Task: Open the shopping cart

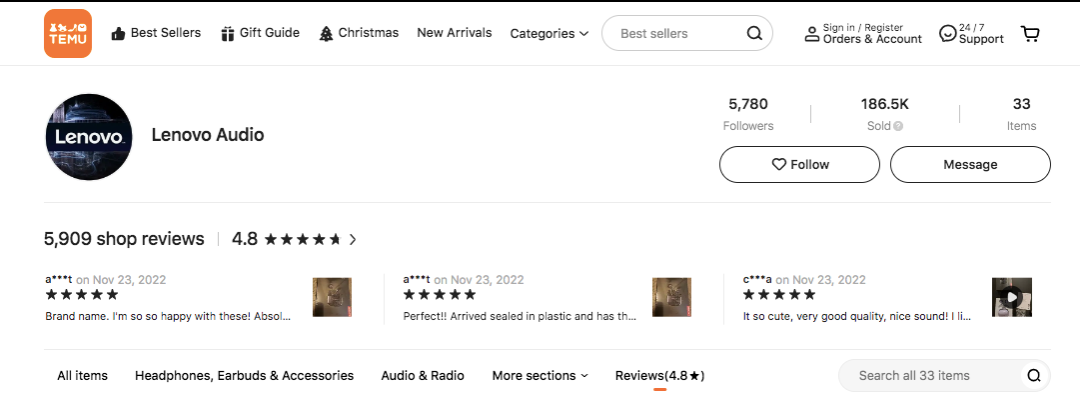Action: click(1030, 34)
